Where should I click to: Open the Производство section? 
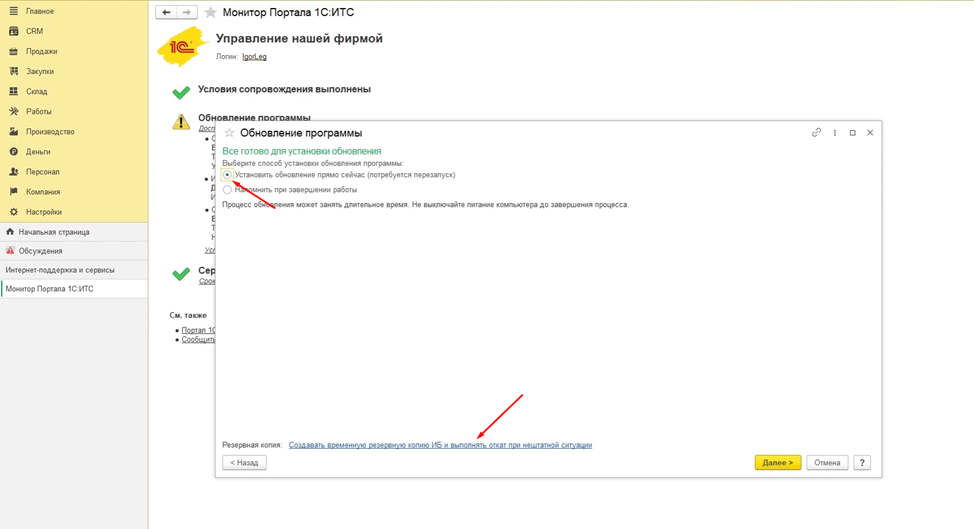[x=50, y=132]
